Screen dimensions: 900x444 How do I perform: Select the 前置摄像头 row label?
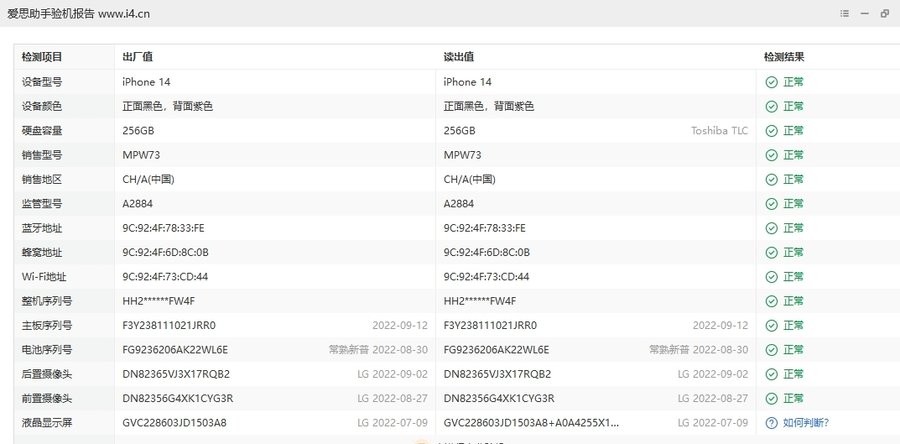pos(47,398)
